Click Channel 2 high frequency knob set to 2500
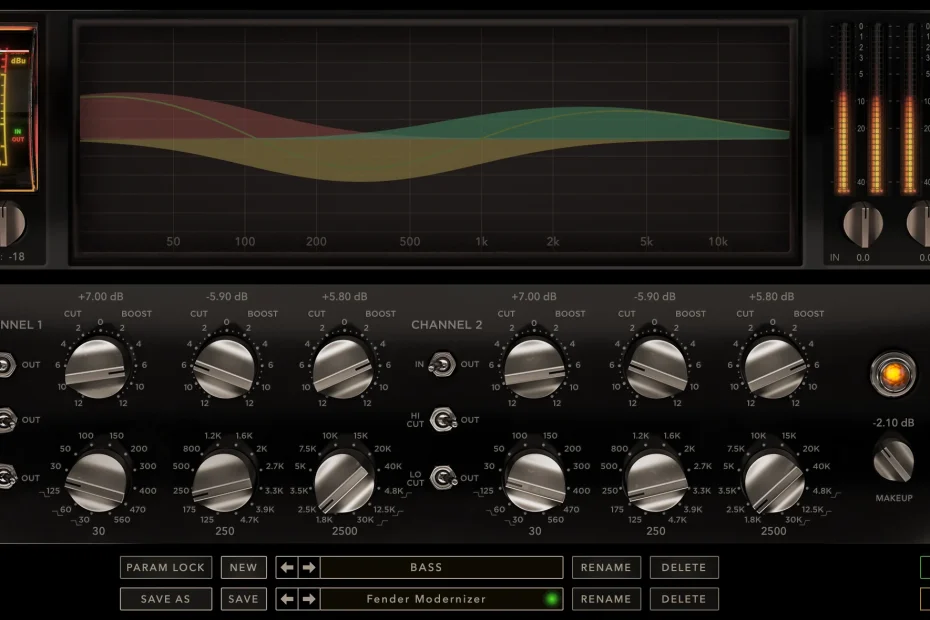The width and height of the screenshot is (930, 620). pos(773,480)
